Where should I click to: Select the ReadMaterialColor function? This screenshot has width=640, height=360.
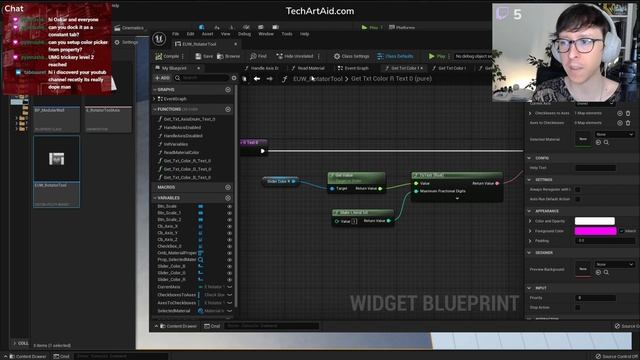click(181, 152)
